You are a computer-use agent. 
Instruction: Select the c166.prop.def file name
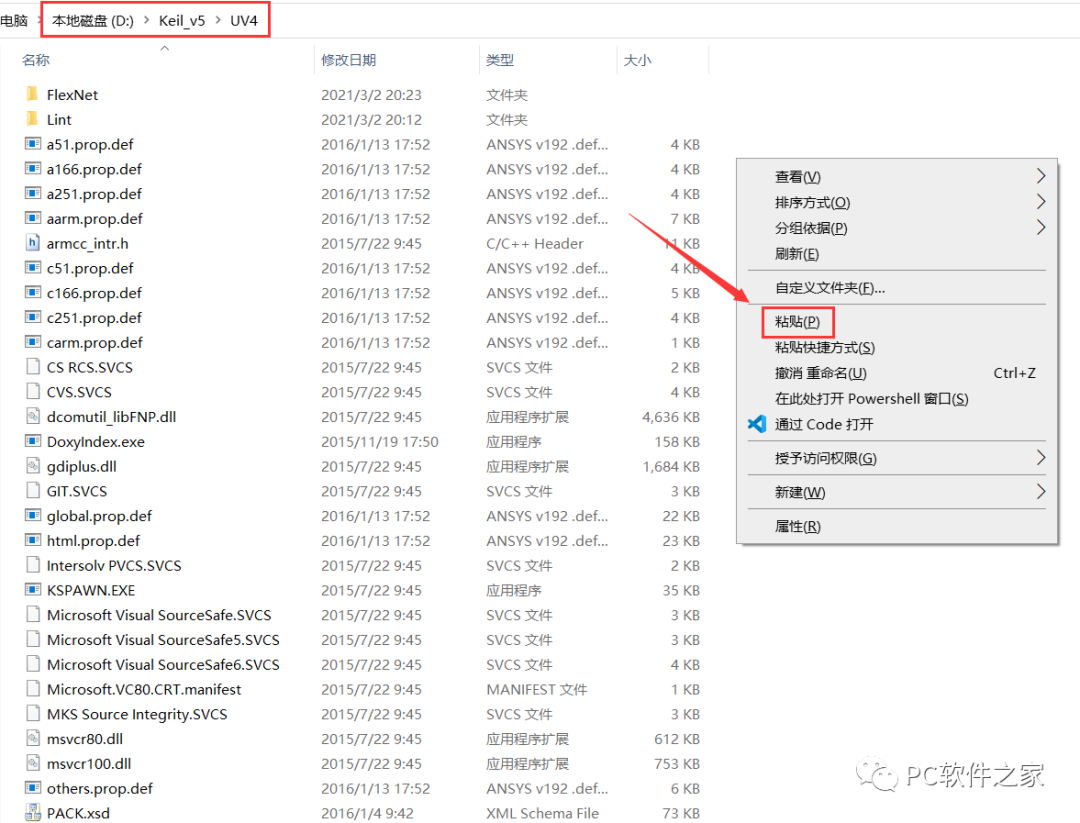coord(94,293)
